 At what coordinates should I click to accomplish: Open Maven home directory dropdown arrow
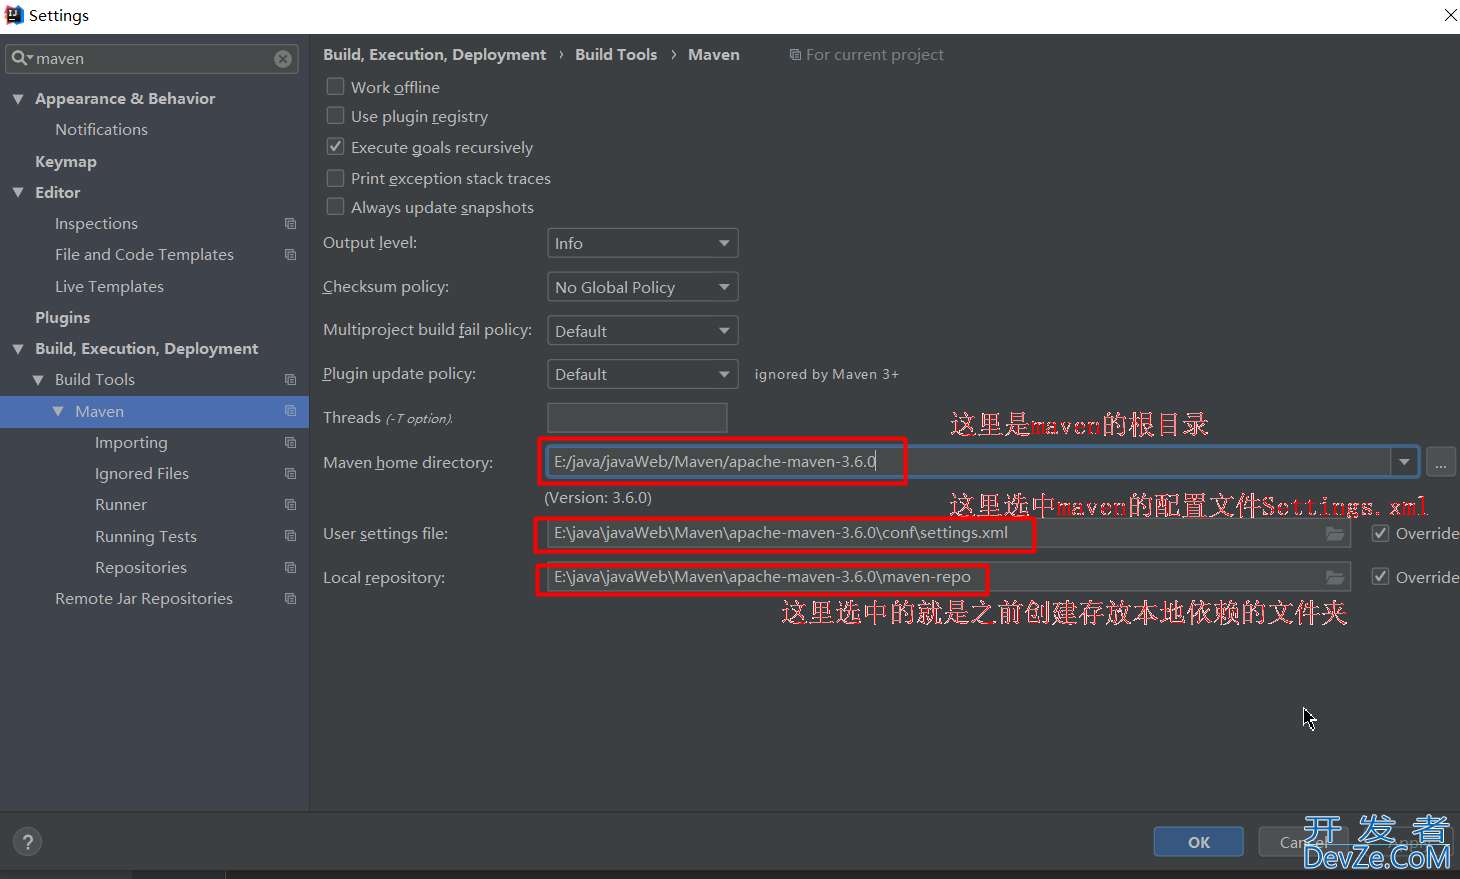1404,462
